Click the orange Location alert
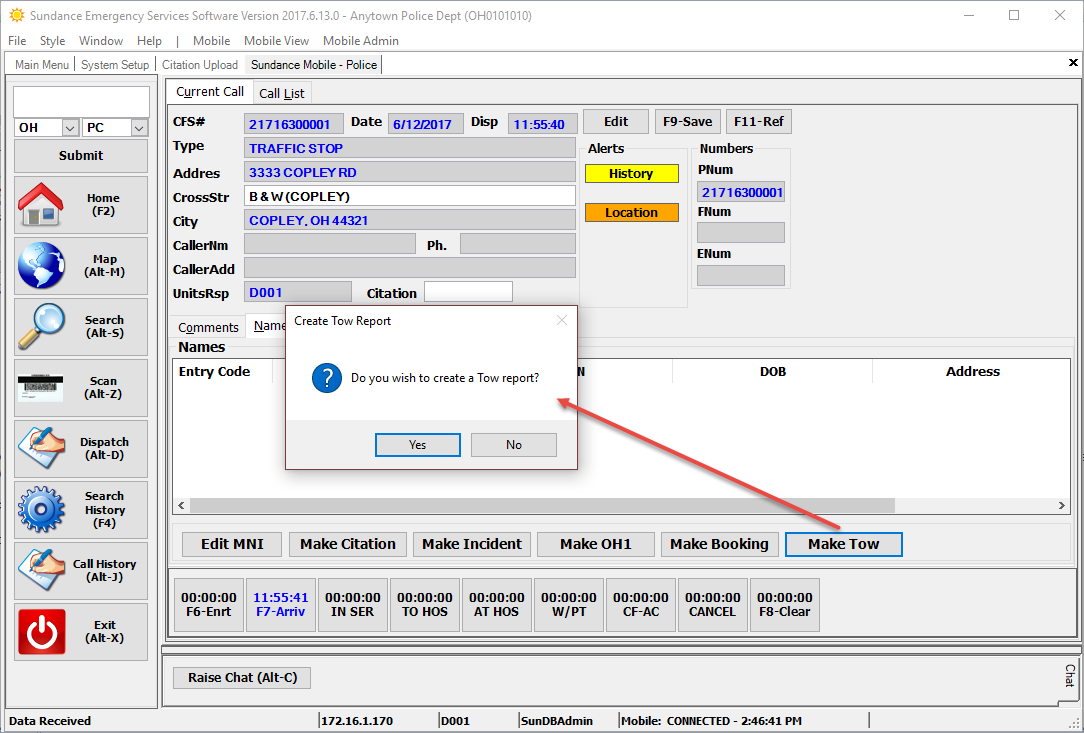The width and height of the screenshot is (1084, 733). (632, 212)
